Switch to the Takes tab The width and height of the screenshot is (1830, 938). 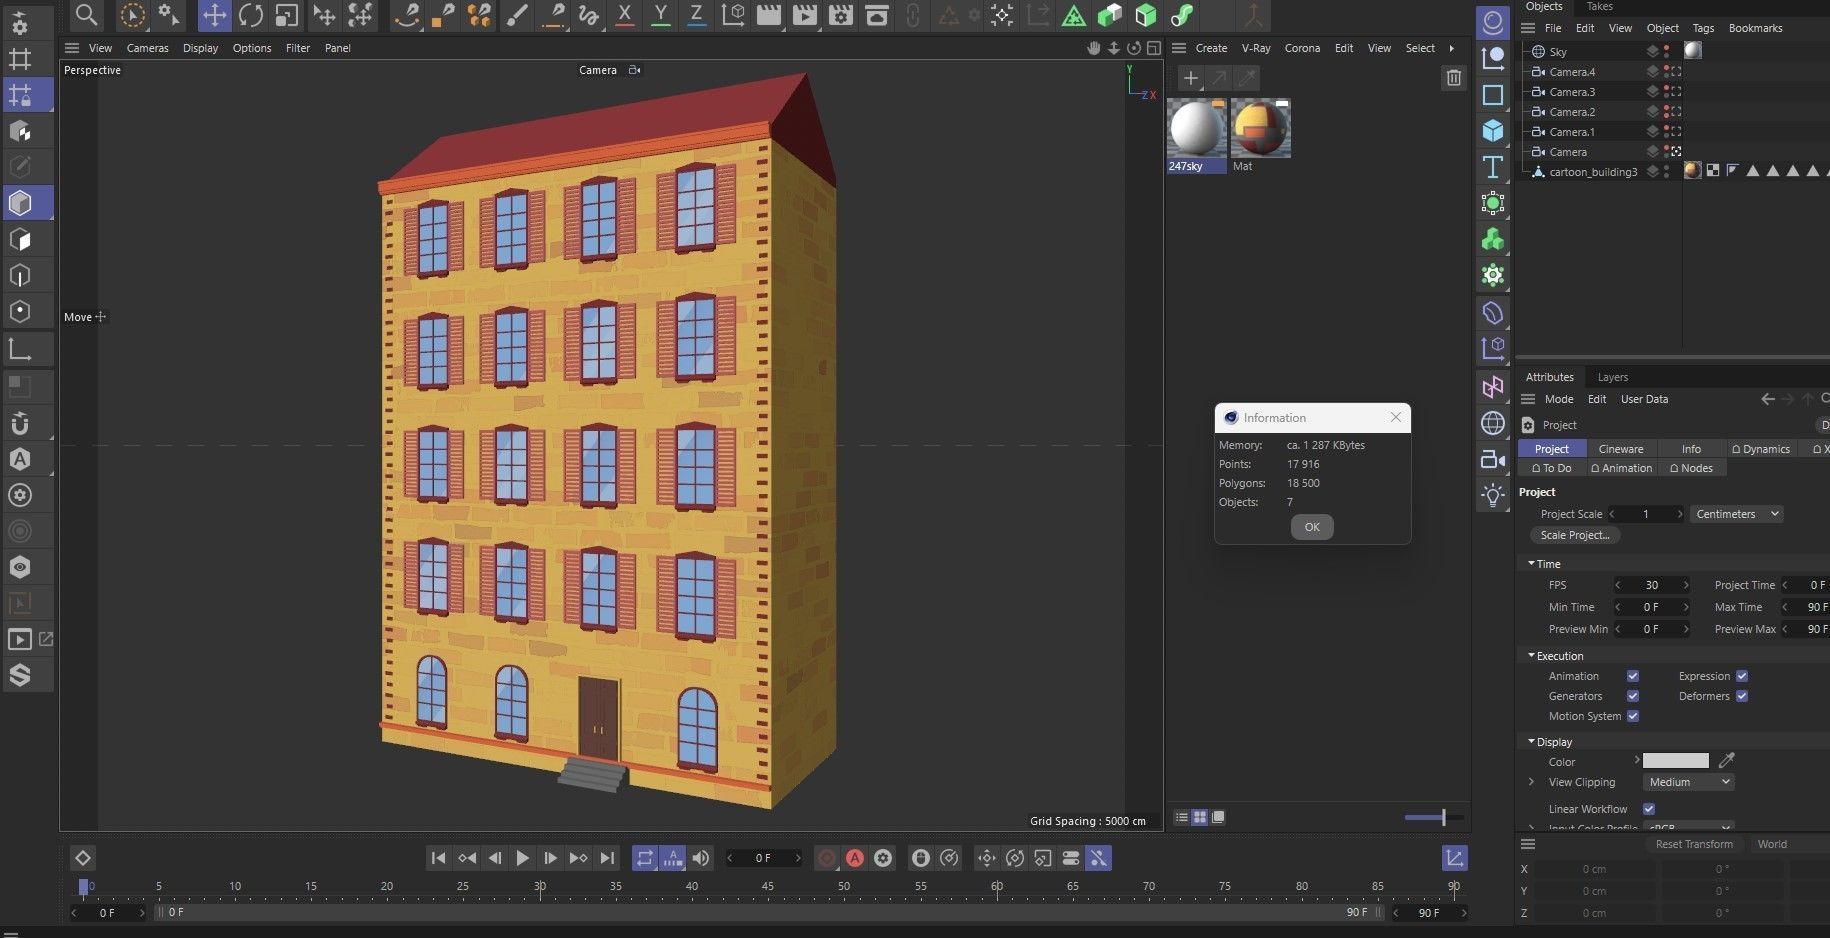pyautogui.click(x=1600, y=6)
